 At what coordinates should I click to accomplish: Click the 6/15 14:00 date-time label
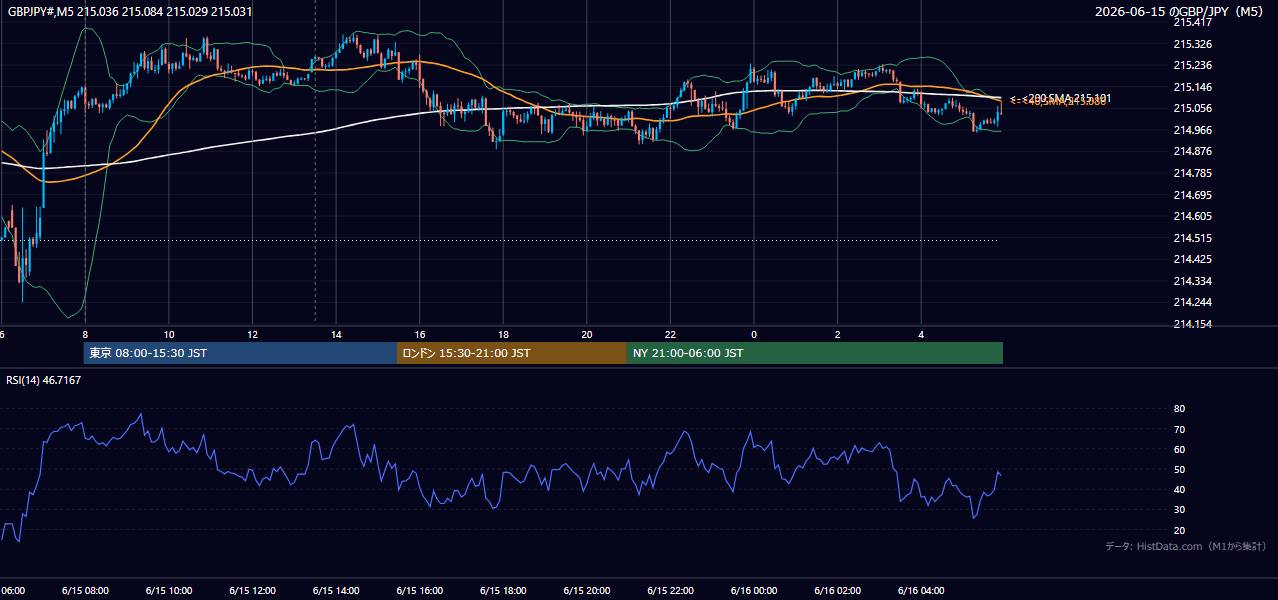tap(336, 591)
